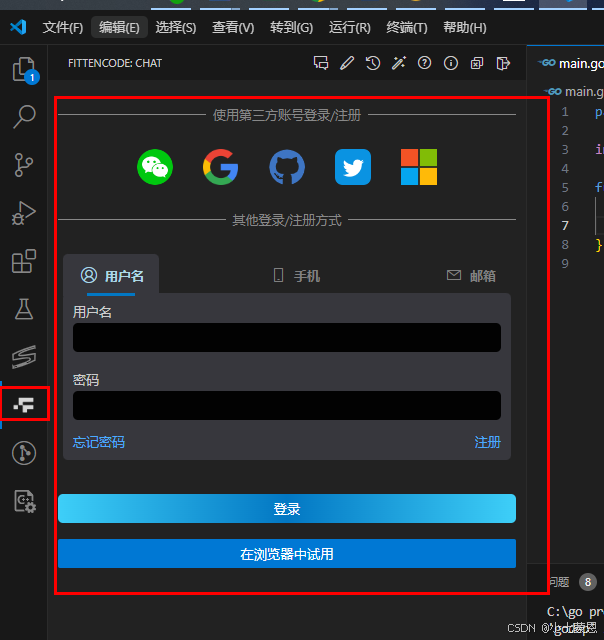604x640 pixels.
Task: Click the pencil edit icon in chat header
Action: (x=347, y=63)
